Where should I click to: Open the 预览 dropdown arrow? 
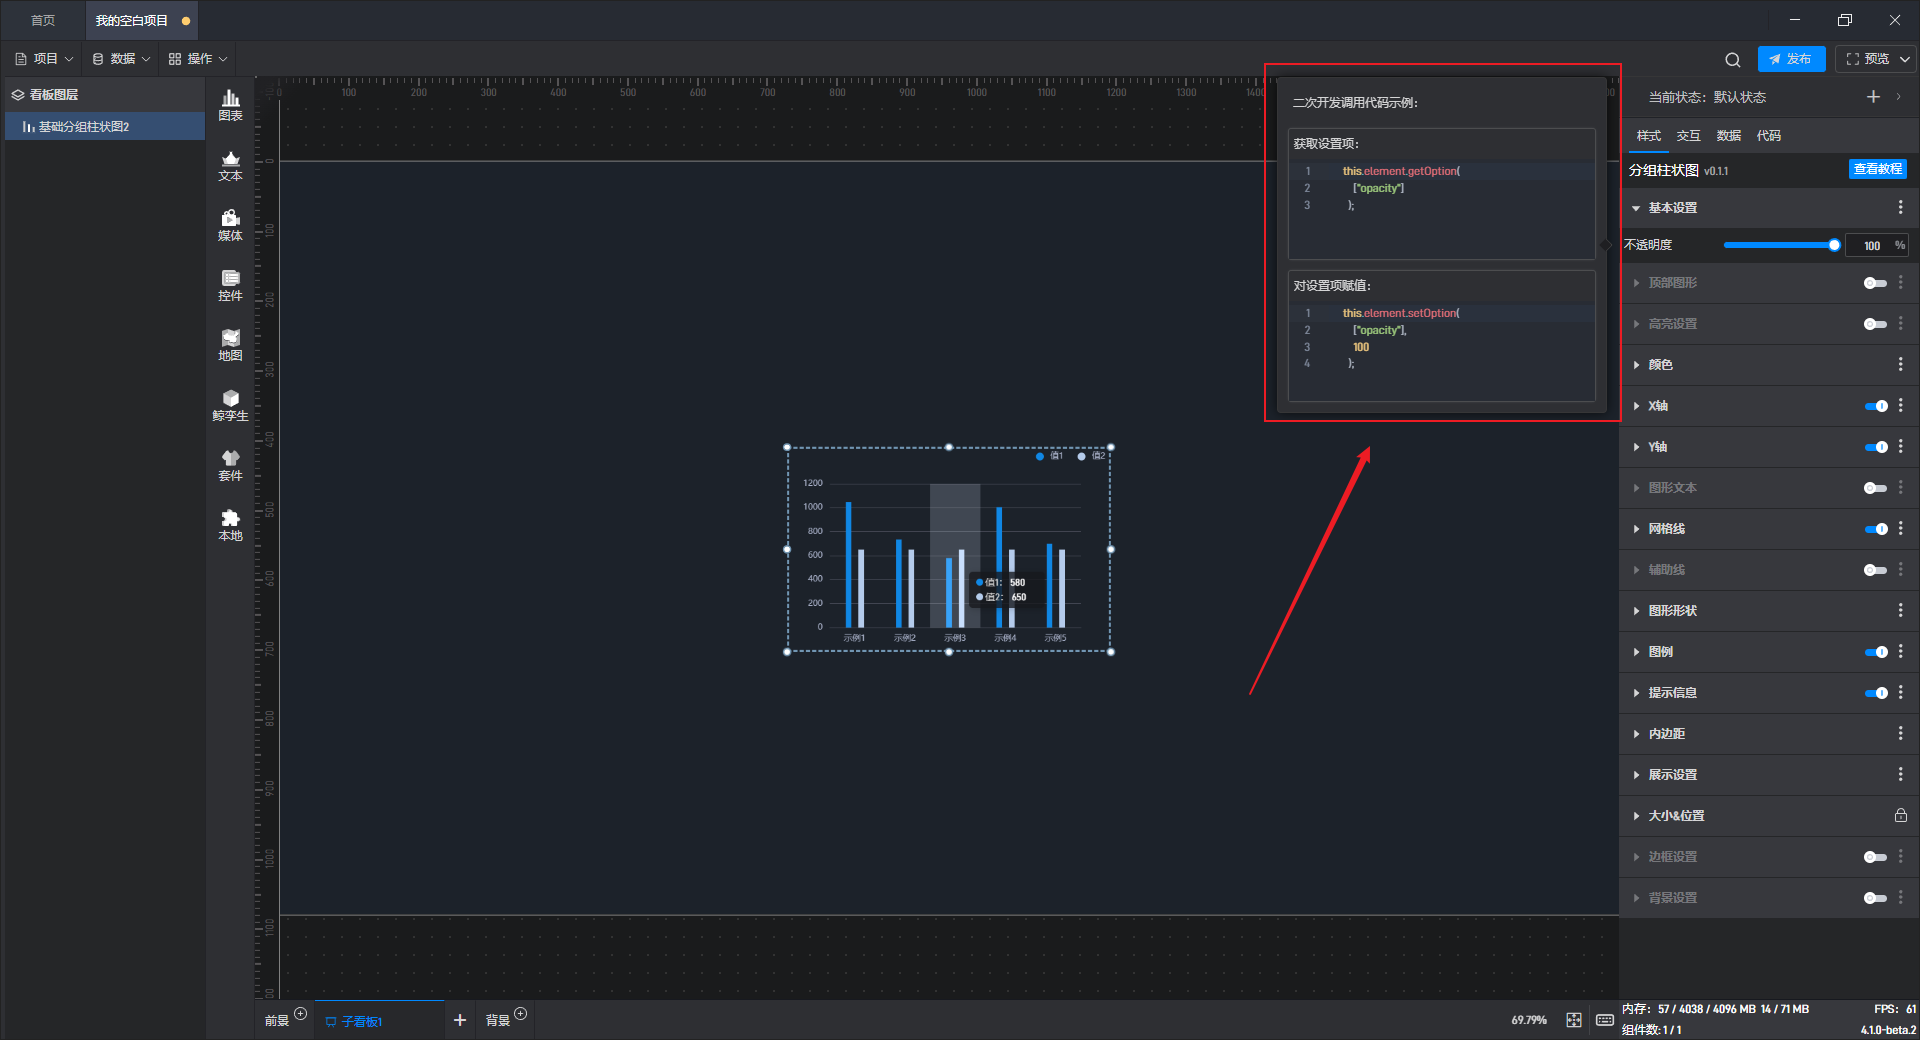coord(1905,59)
